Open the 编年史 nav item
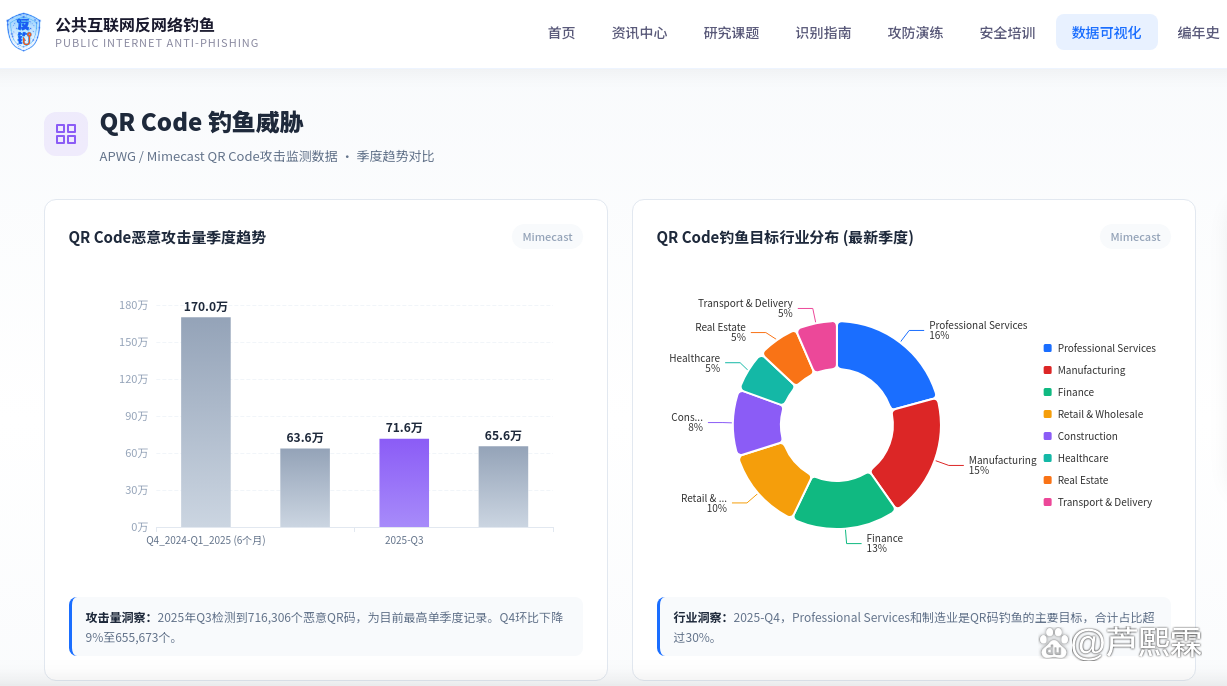Screen dimensions: 1227x686 click(1198, 33)
